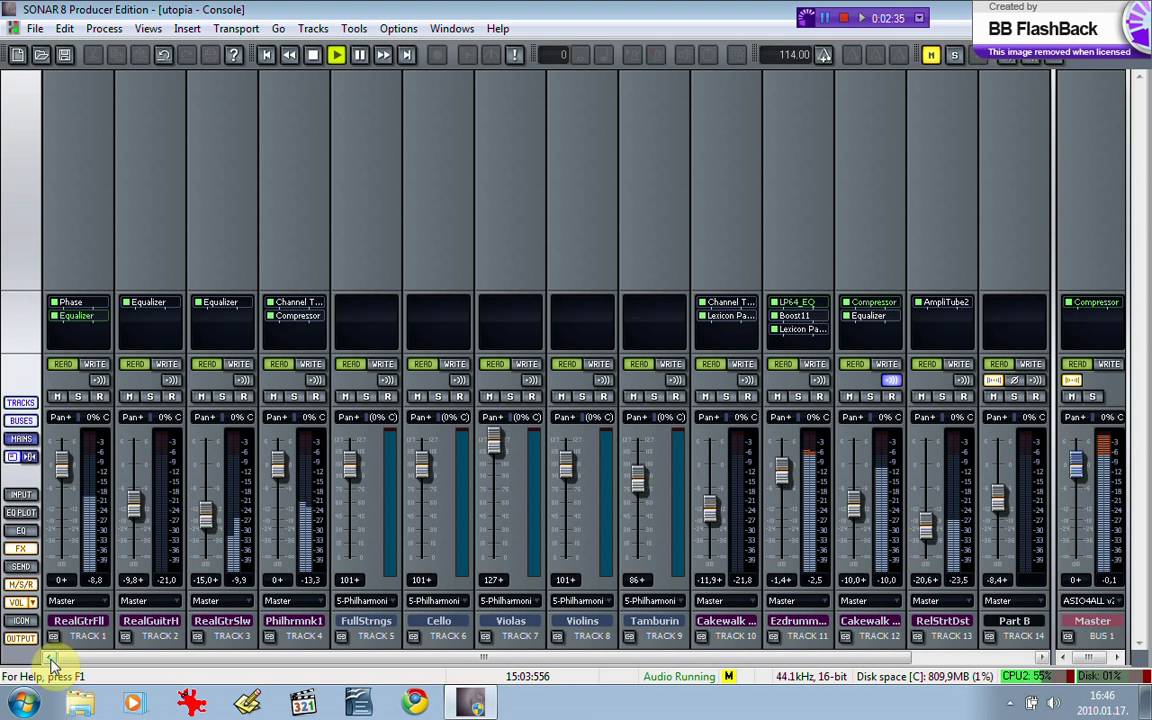1152x720 pixels.
Task: Rewind to start of project
Action: point(266,55)
